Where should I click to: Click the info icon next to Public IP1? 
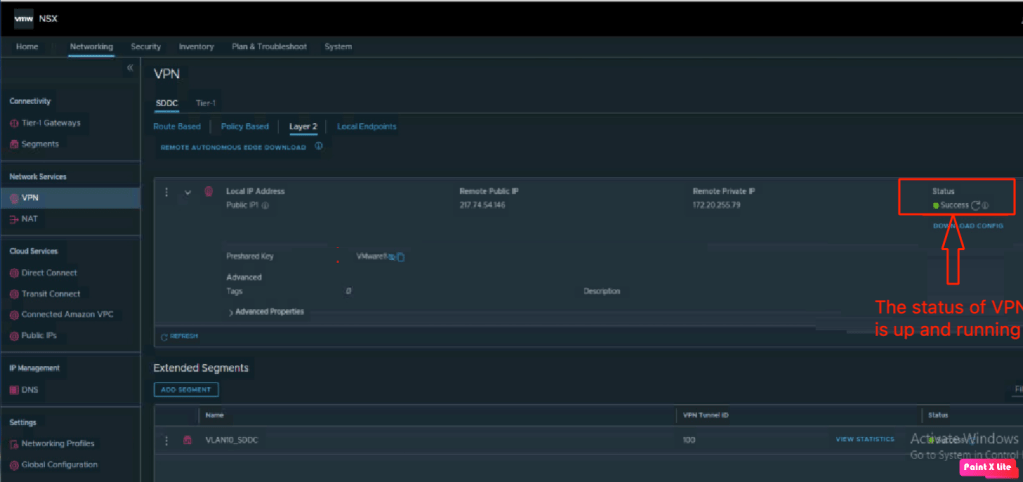pyautogui.click(x=266, y=206)
